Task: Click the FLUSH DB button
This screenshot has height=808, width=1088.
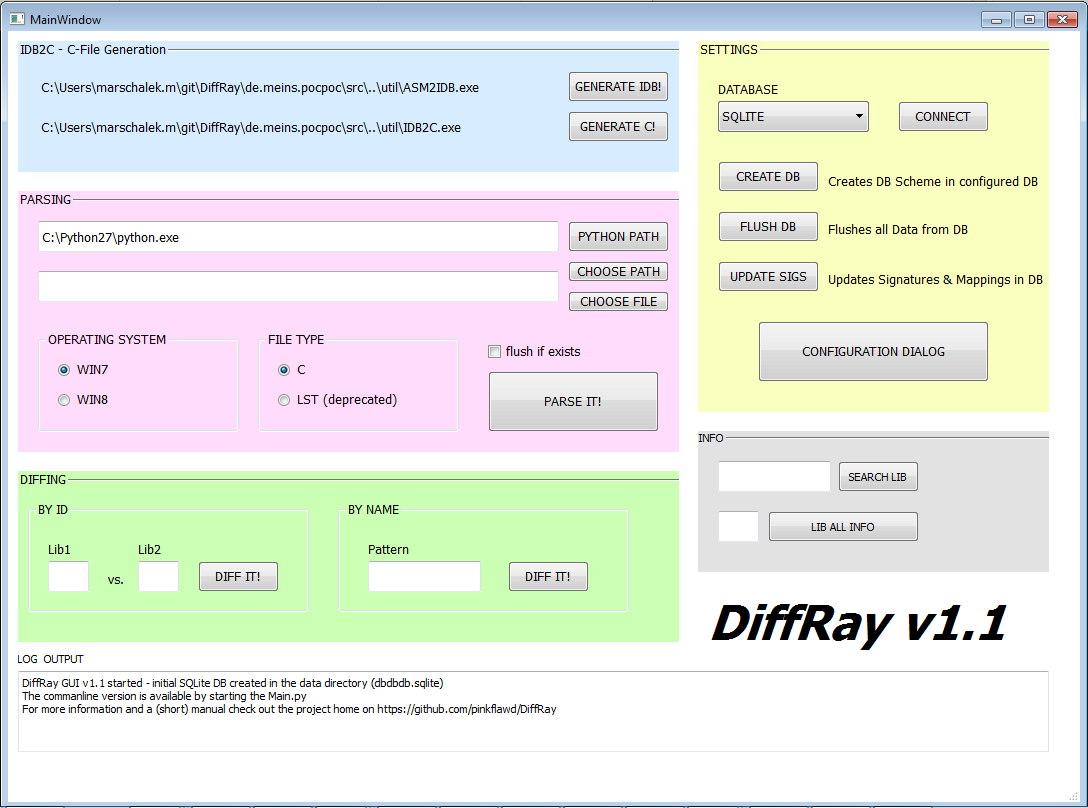Action: coord(768,226)
